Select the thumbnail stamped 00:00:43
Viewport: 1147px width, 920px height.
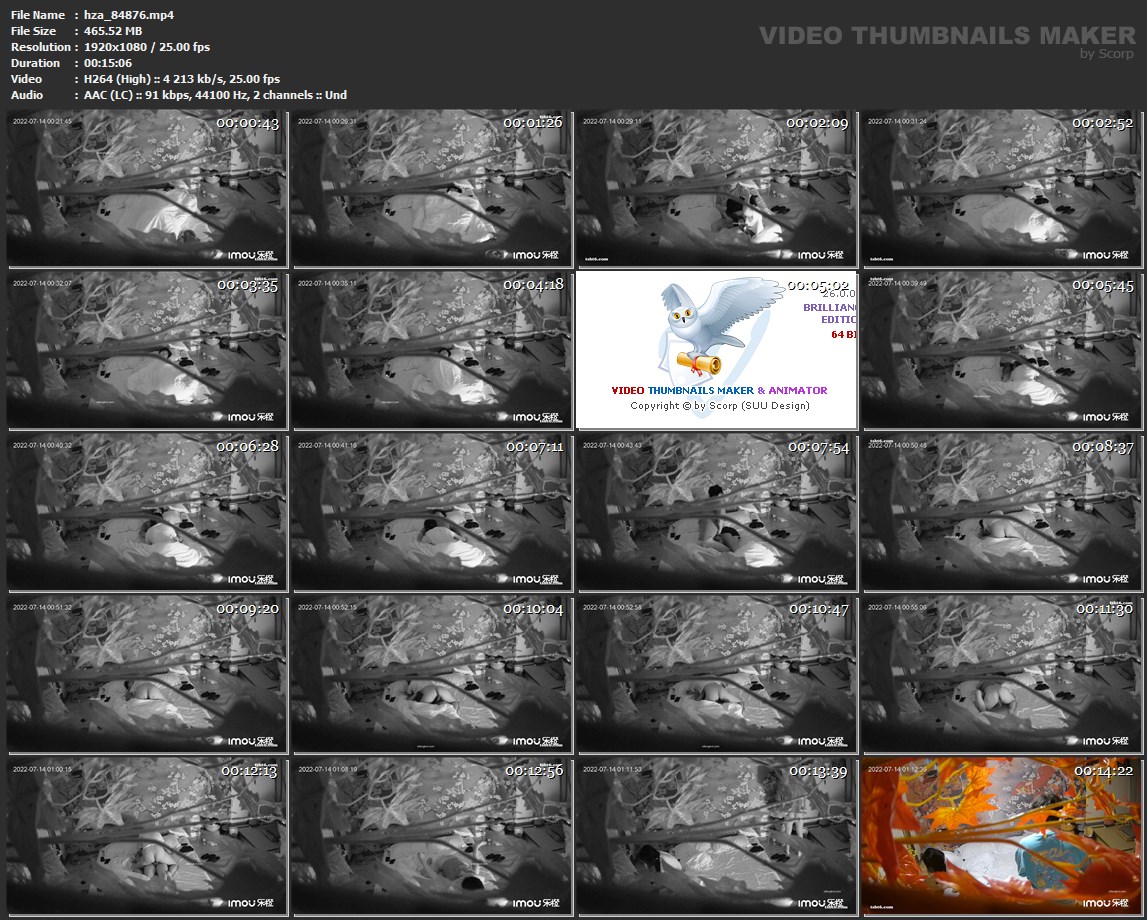click(147, 188)
